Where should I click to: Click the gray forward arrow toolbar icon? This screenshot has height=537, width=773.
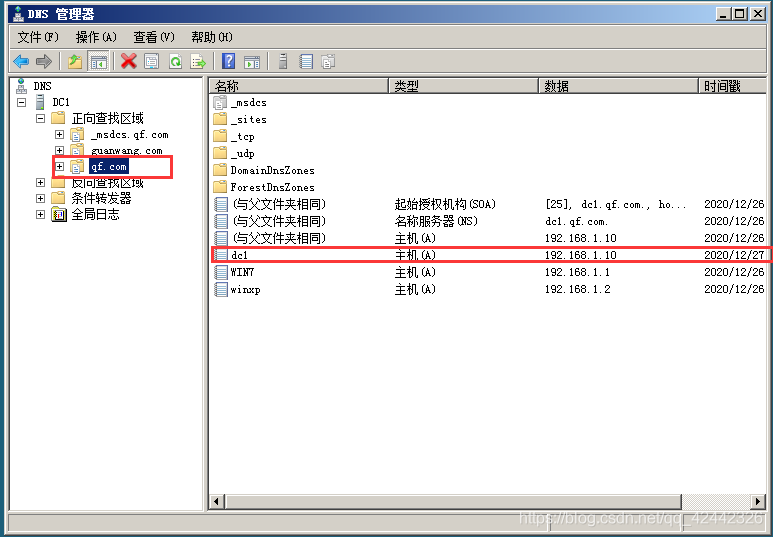point(44,62)
